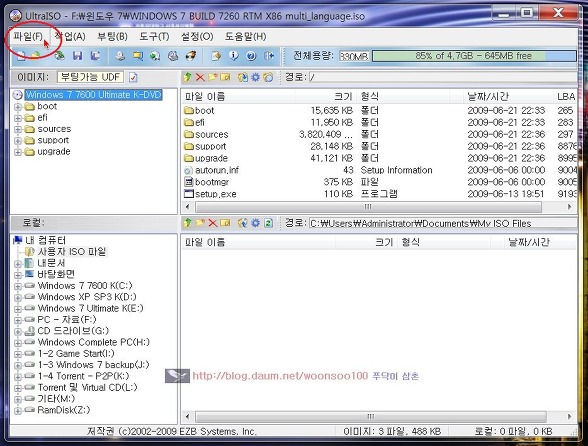Image resolution: width=588 pixels, height=446 pixels.
Task: Click the Open CD/DVD toolbar icon
Action: pyautogui.click(x=59, y=56)
